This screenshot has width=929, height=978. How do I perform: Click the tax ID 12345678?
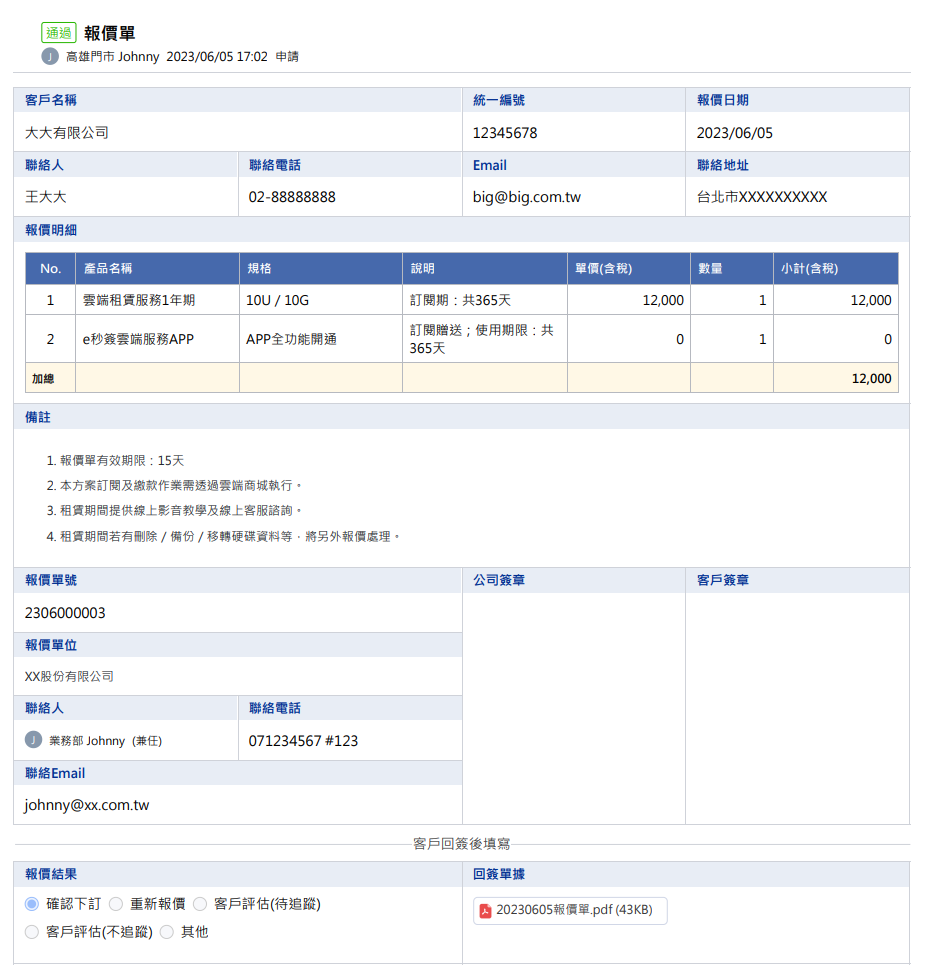(505, 133)
